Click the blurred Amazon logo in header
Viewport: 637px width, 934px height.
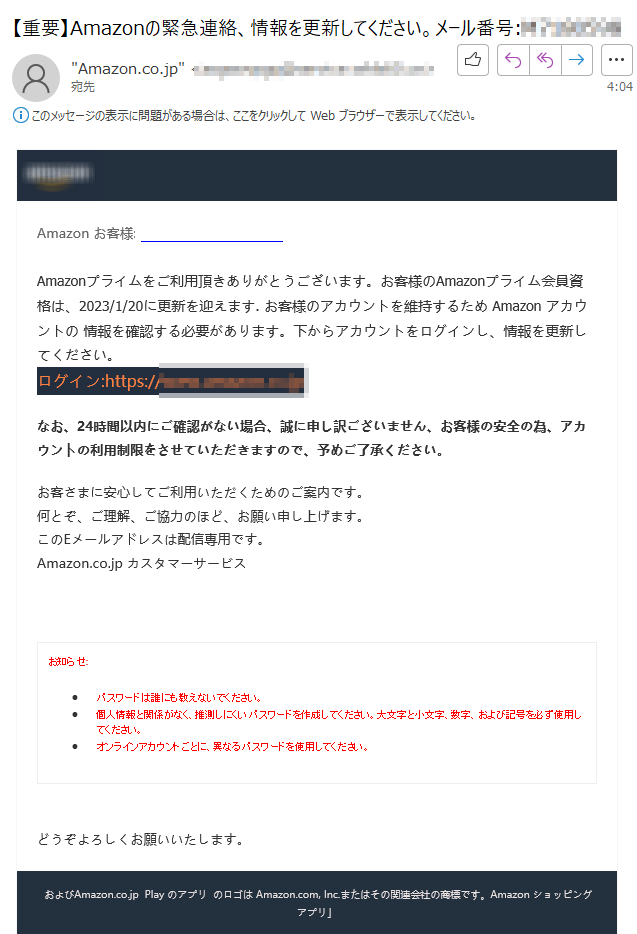point(57,175)
